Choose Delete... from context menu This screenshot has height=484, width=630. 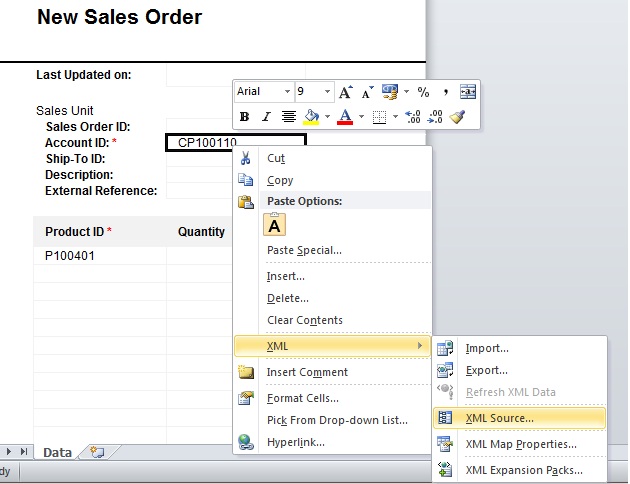288,298
